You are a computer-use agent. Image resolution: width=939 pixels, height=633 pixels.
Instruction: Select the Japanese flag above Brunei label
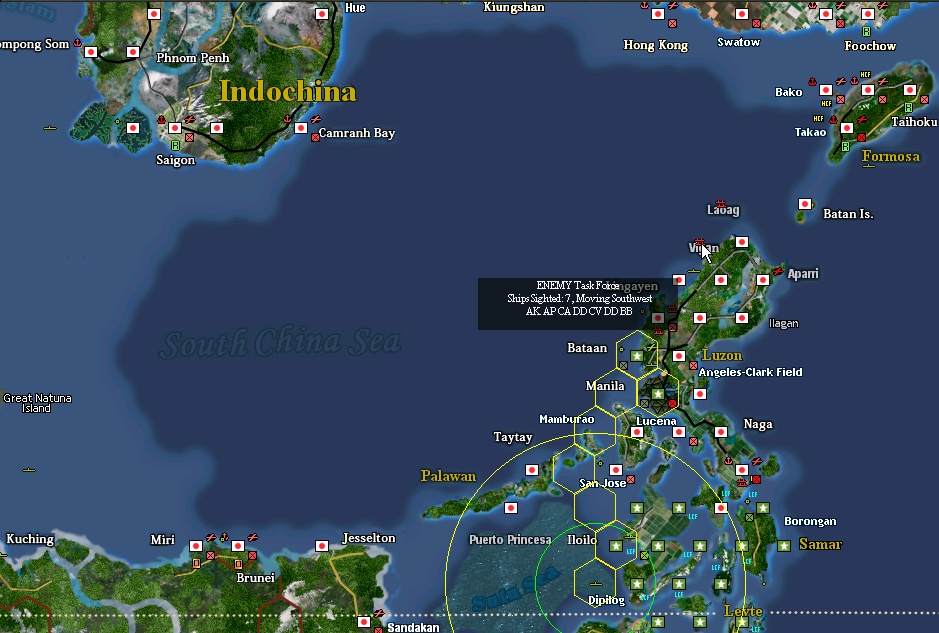[x=238, y=546]
